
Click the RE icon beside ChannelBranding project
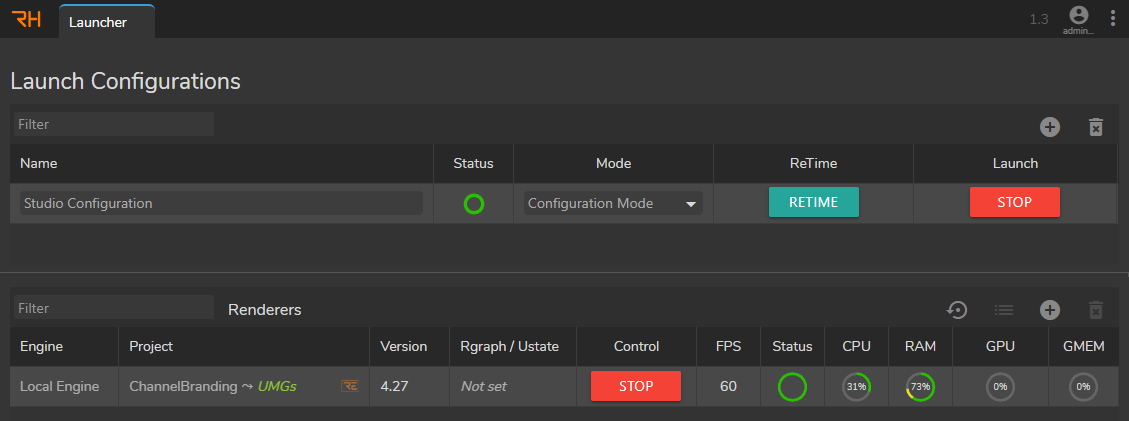click(x=350, y=386)
